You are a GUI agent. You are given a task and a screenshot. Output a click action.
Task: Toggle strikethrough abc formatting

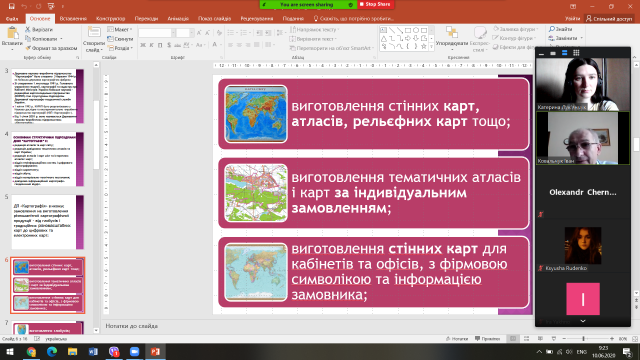click(178, 45)
